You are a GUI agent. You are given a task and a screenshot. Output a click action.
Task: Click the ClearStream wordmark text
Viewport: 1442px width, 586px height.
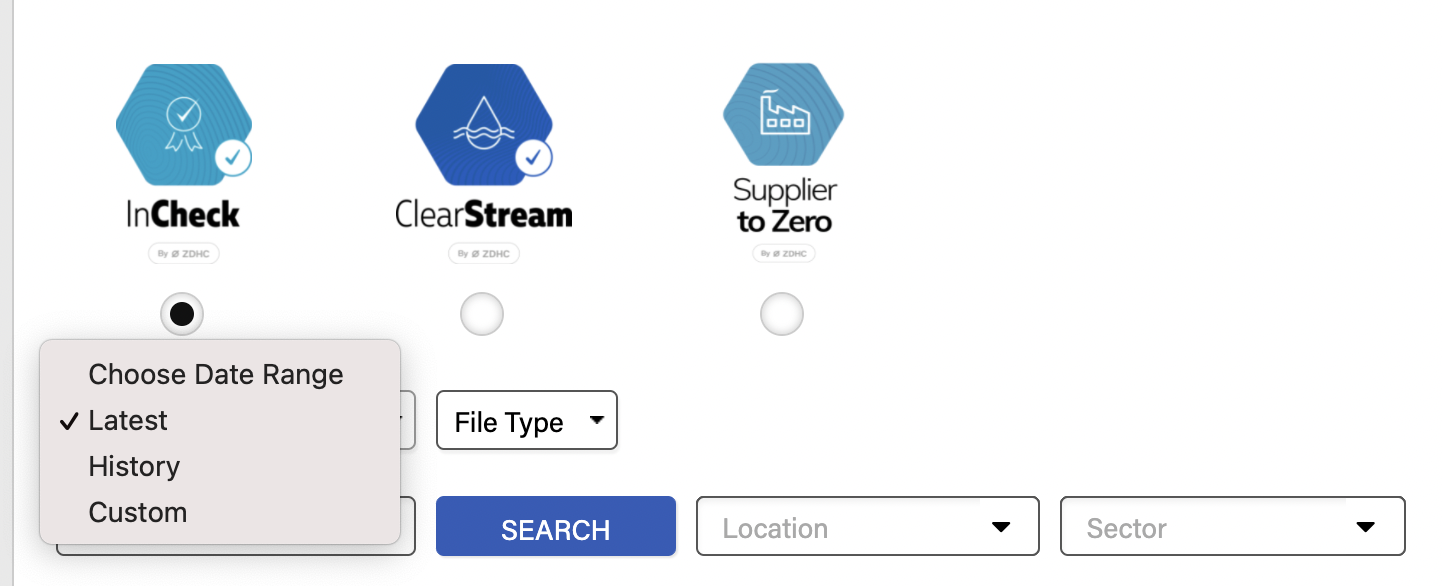pos(483,214)
